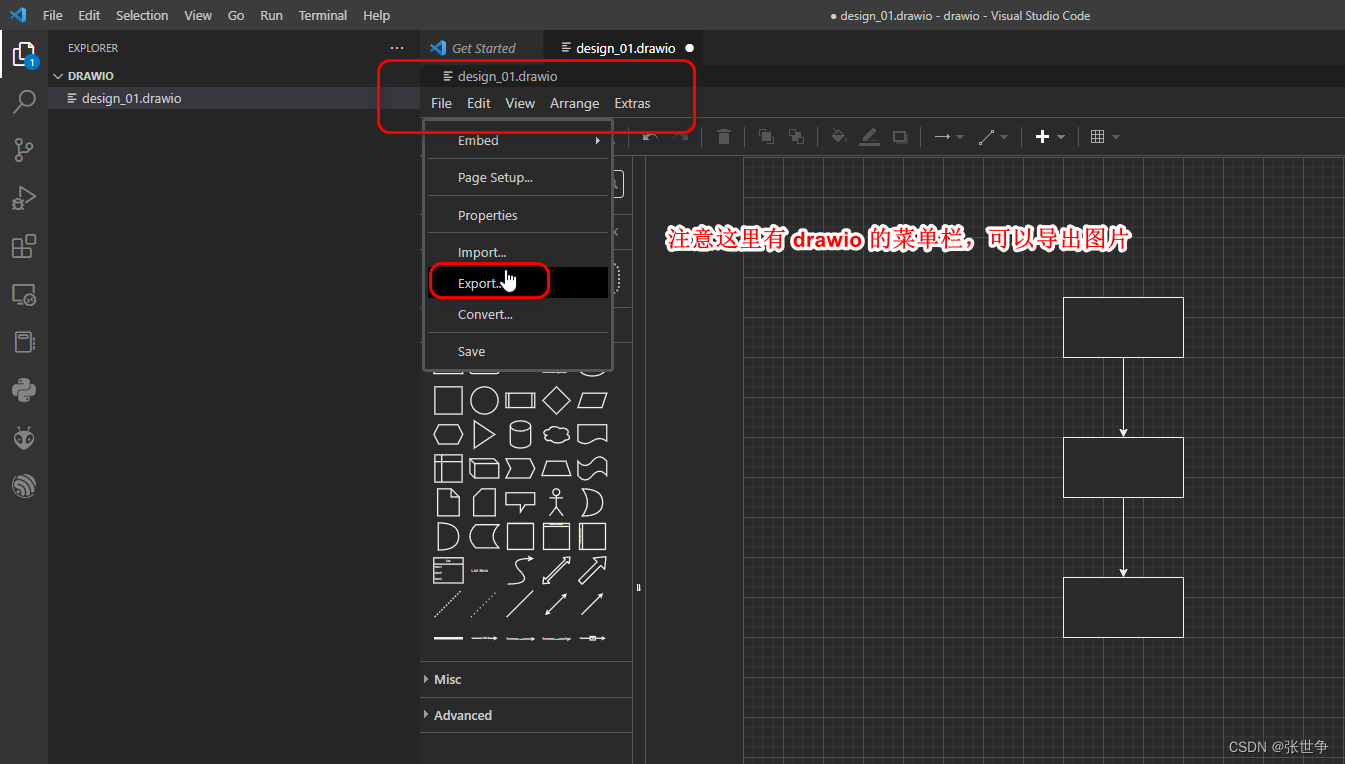Select the diamond shape in the shapes palette
The width and height of the screenshot is (1345, 764).
[x=556, y=400]
